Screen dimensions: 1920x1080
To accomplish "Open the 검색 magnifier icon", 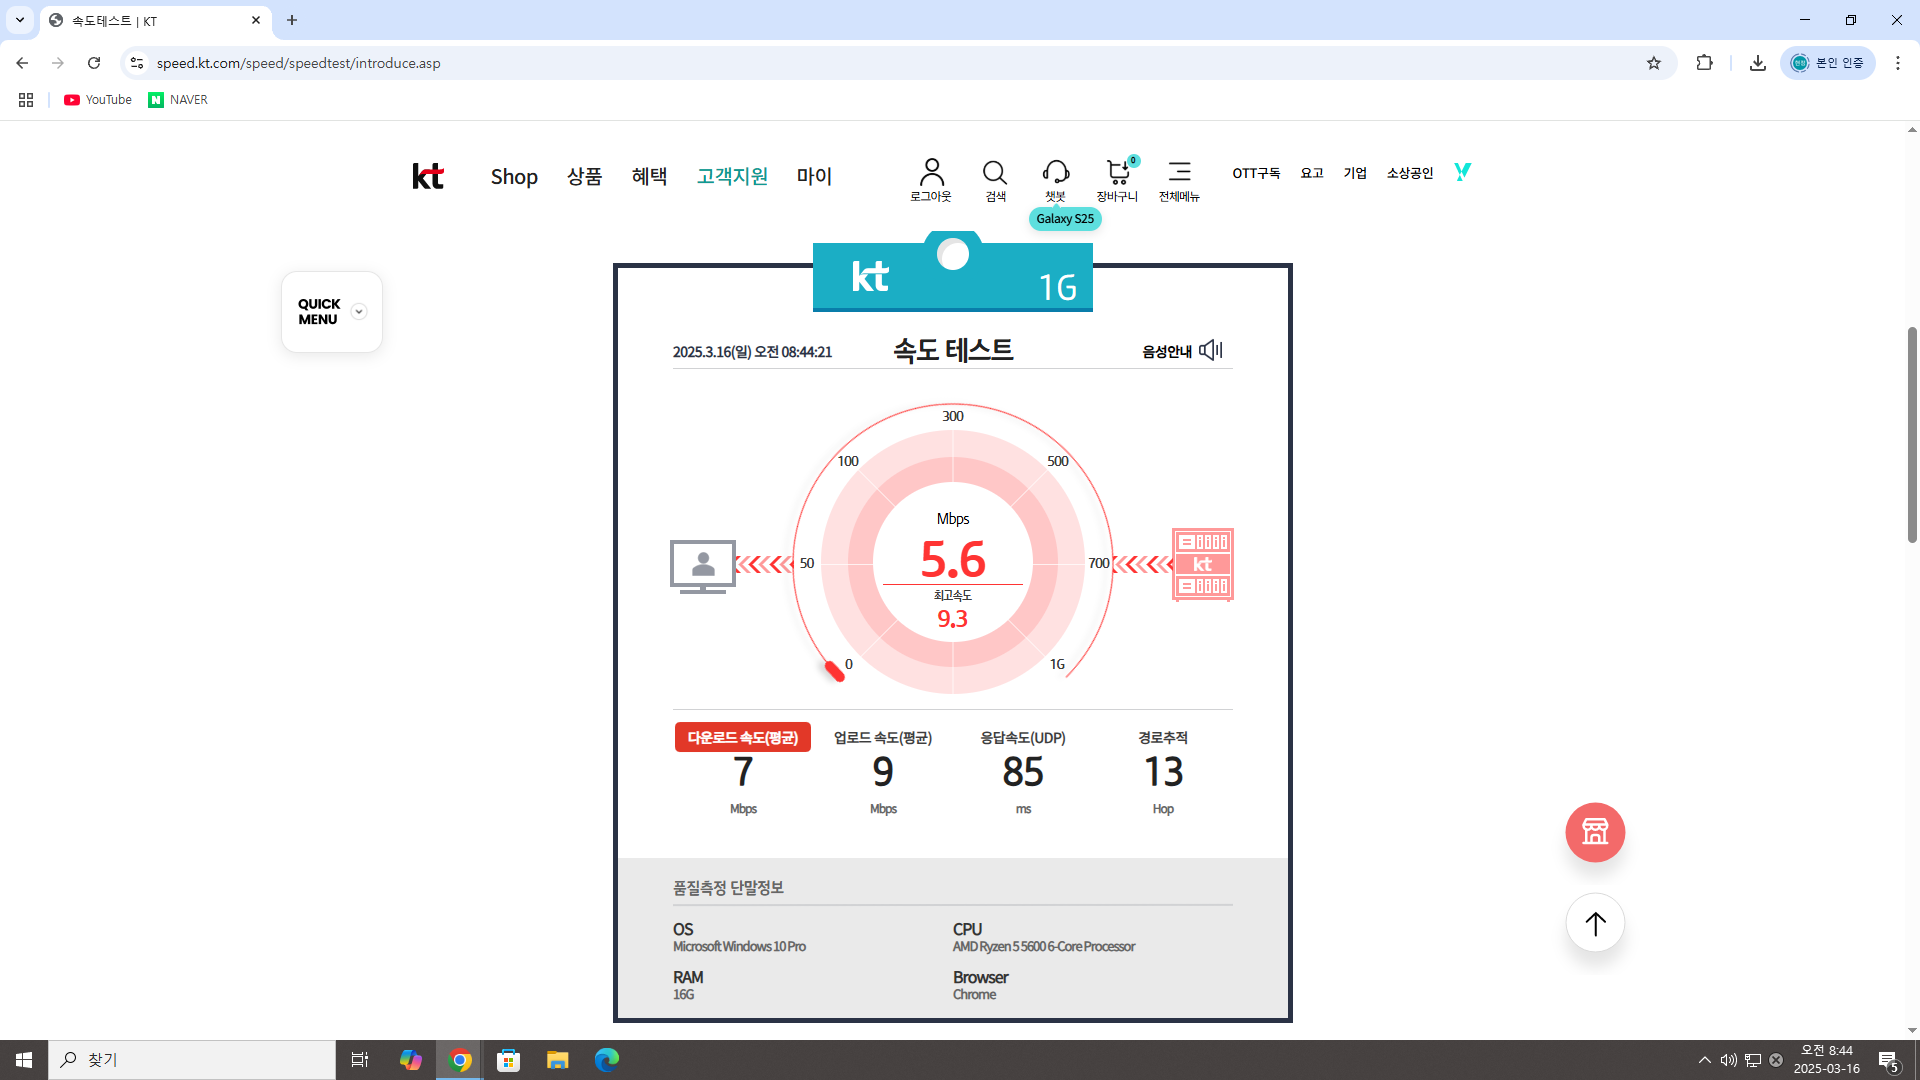I will [x=995, y=180].
